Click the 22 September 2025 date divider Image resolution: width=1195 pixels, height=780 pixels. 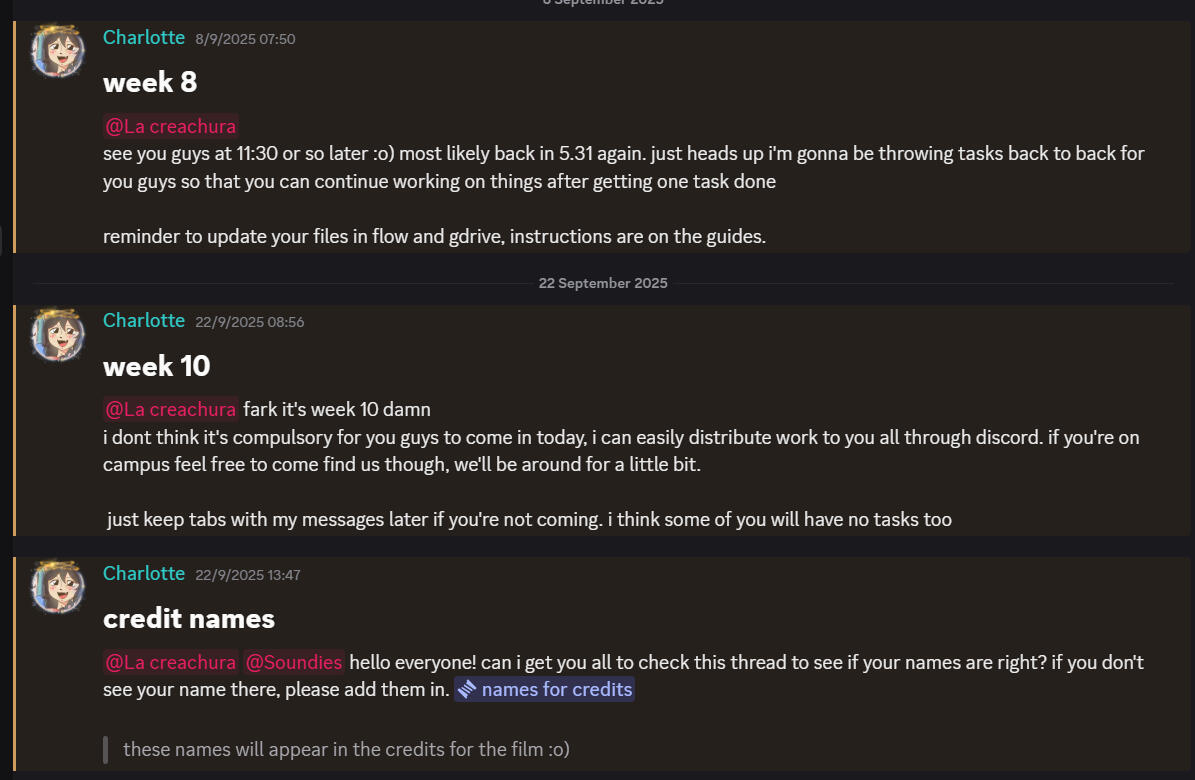click(603, 283)
